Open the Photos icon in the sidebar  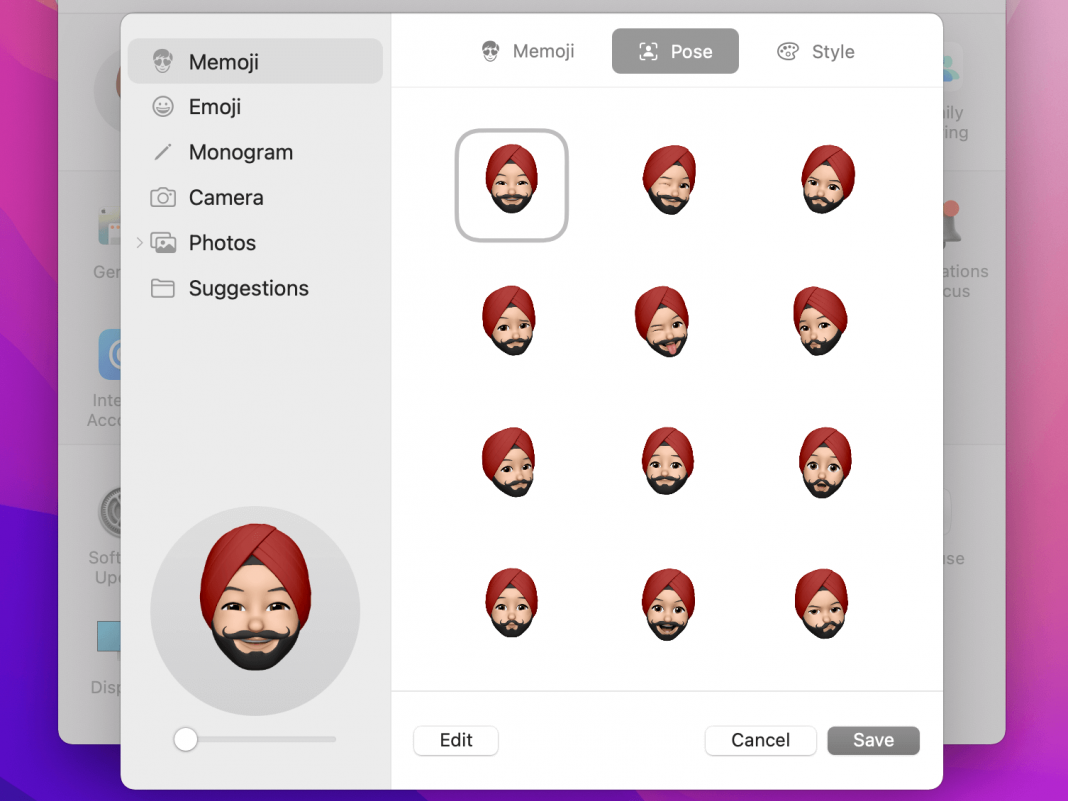(x=163, y=243)
